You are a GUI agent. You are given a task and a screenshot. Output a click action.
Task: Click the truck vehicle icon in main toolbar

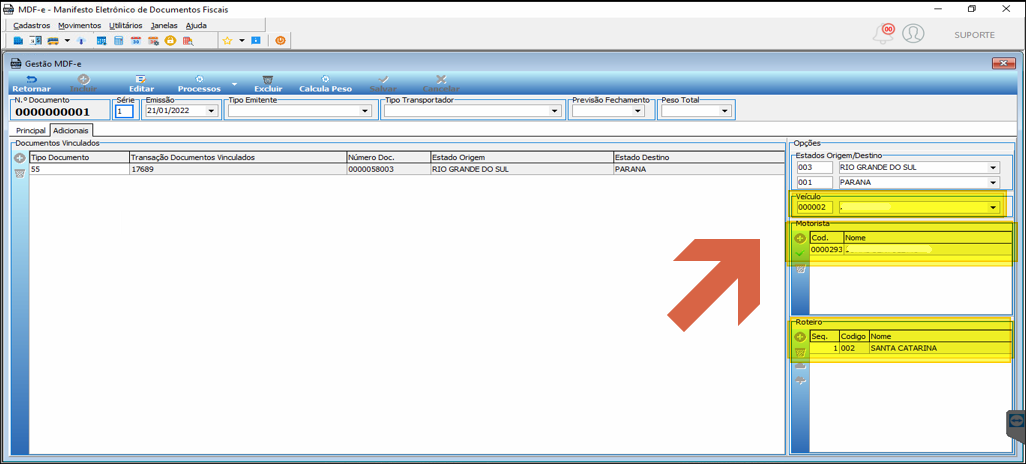click(53, 41)
